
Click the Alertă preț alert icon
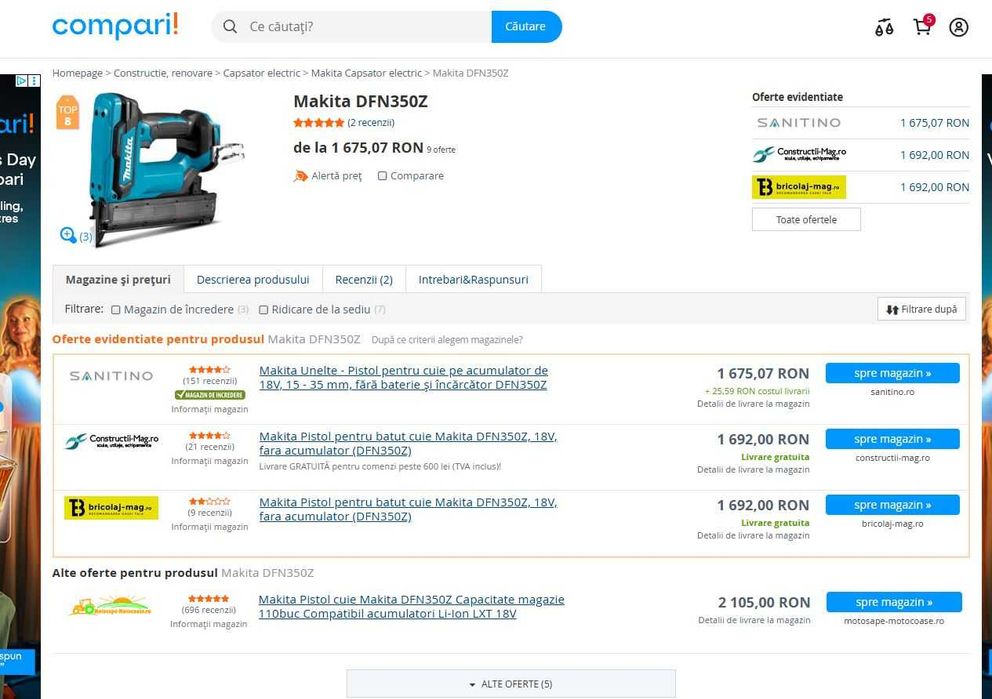coord(301,176)
